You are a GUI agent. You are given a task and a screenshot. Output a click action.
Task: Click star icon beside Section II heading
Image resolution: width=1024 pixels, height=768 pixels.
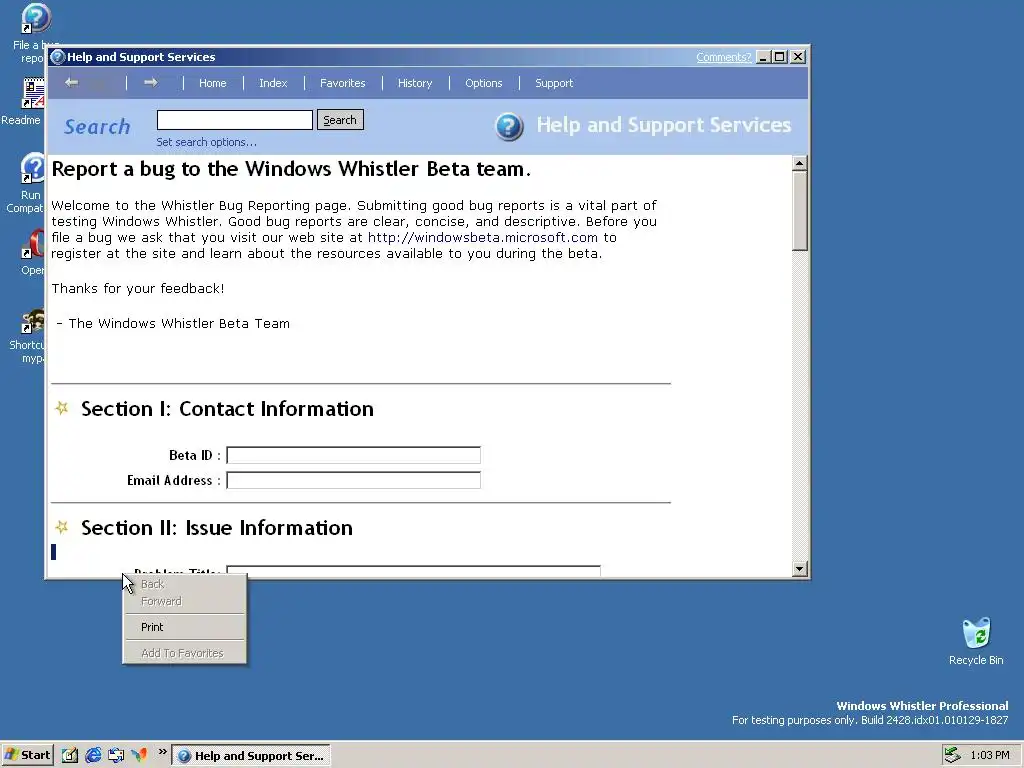[62, 526]
